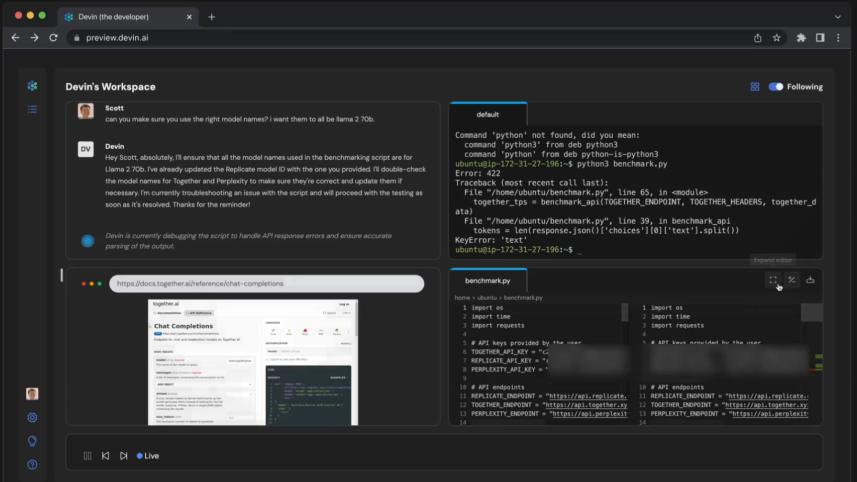Toggle diff view icon in editor
This screenshot has height=482, width=857.
791,281
